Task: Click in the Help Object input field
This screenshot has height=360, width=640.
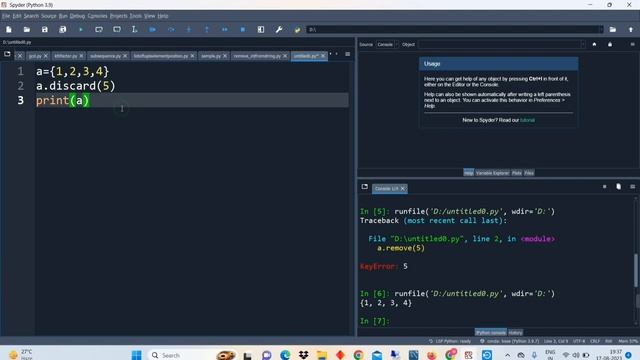Action: click(x=499, y=44)
